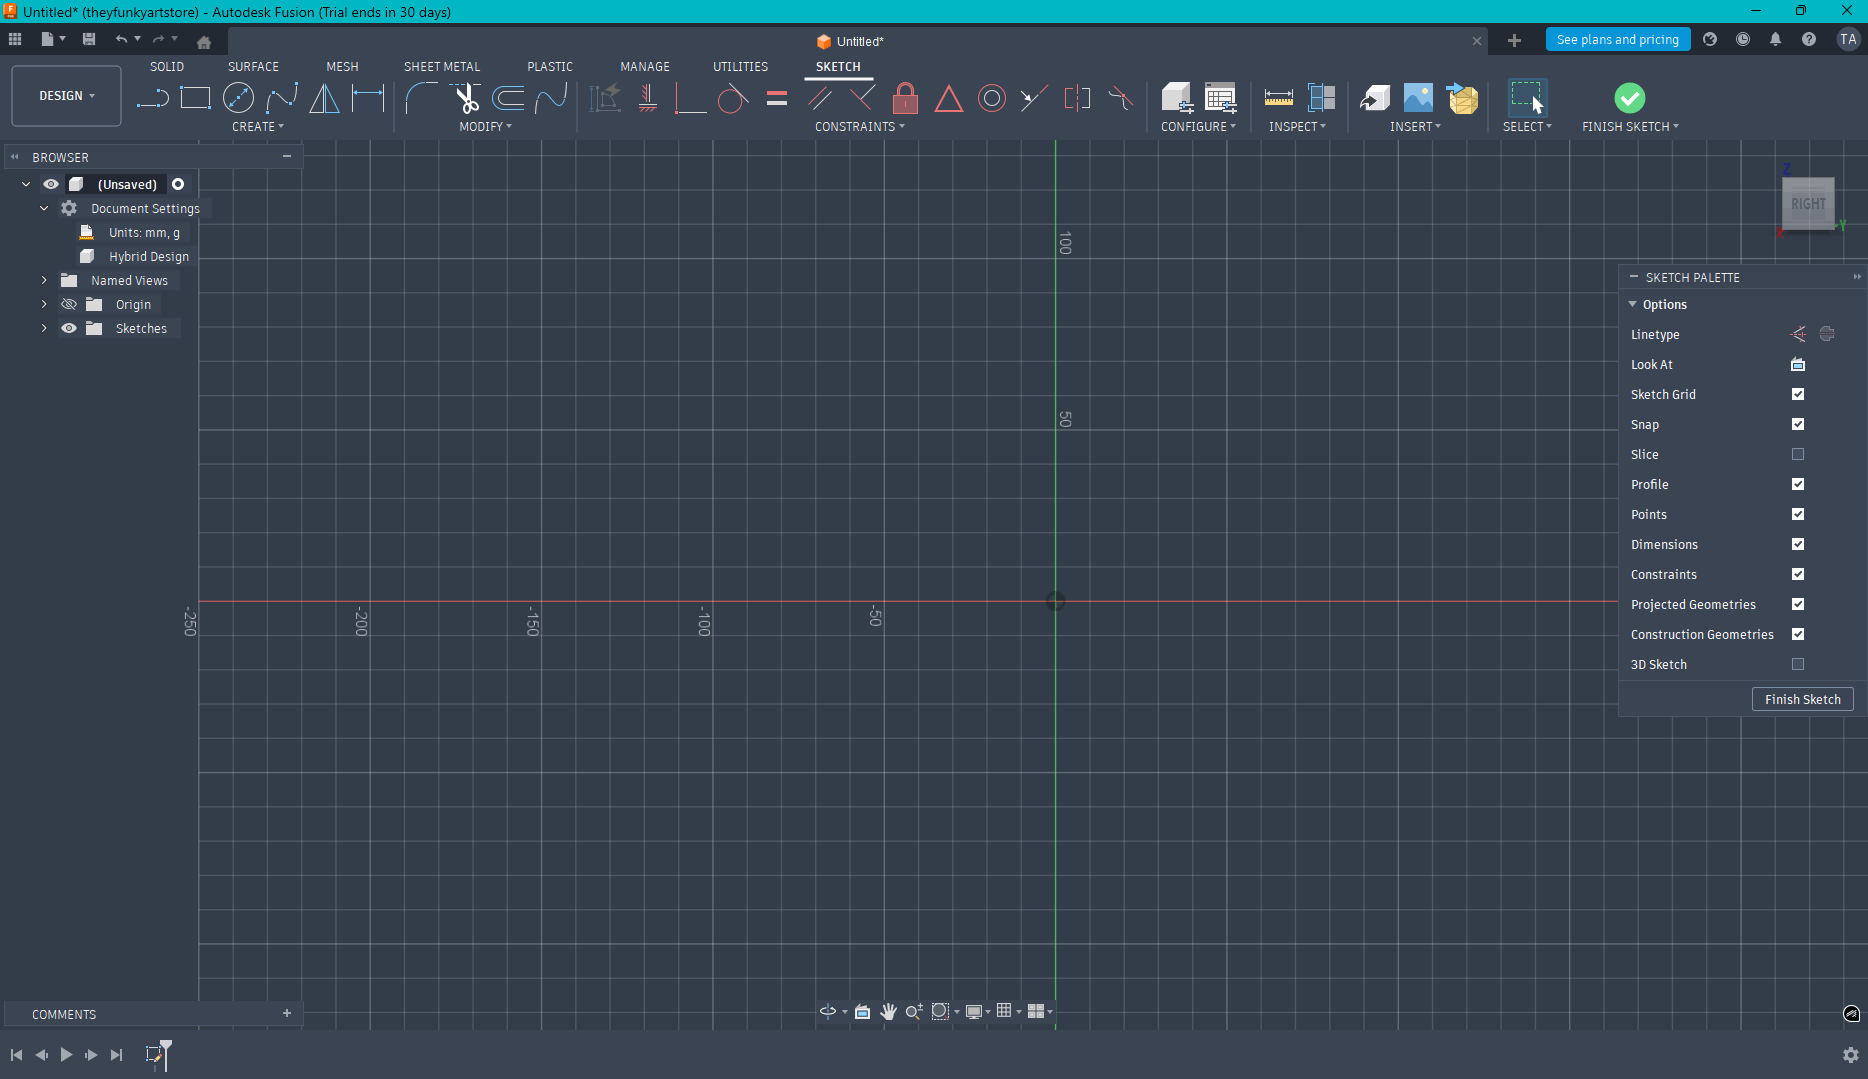
Task: Open the MODIFY dropdown menu
Action: tap(485, 127)
